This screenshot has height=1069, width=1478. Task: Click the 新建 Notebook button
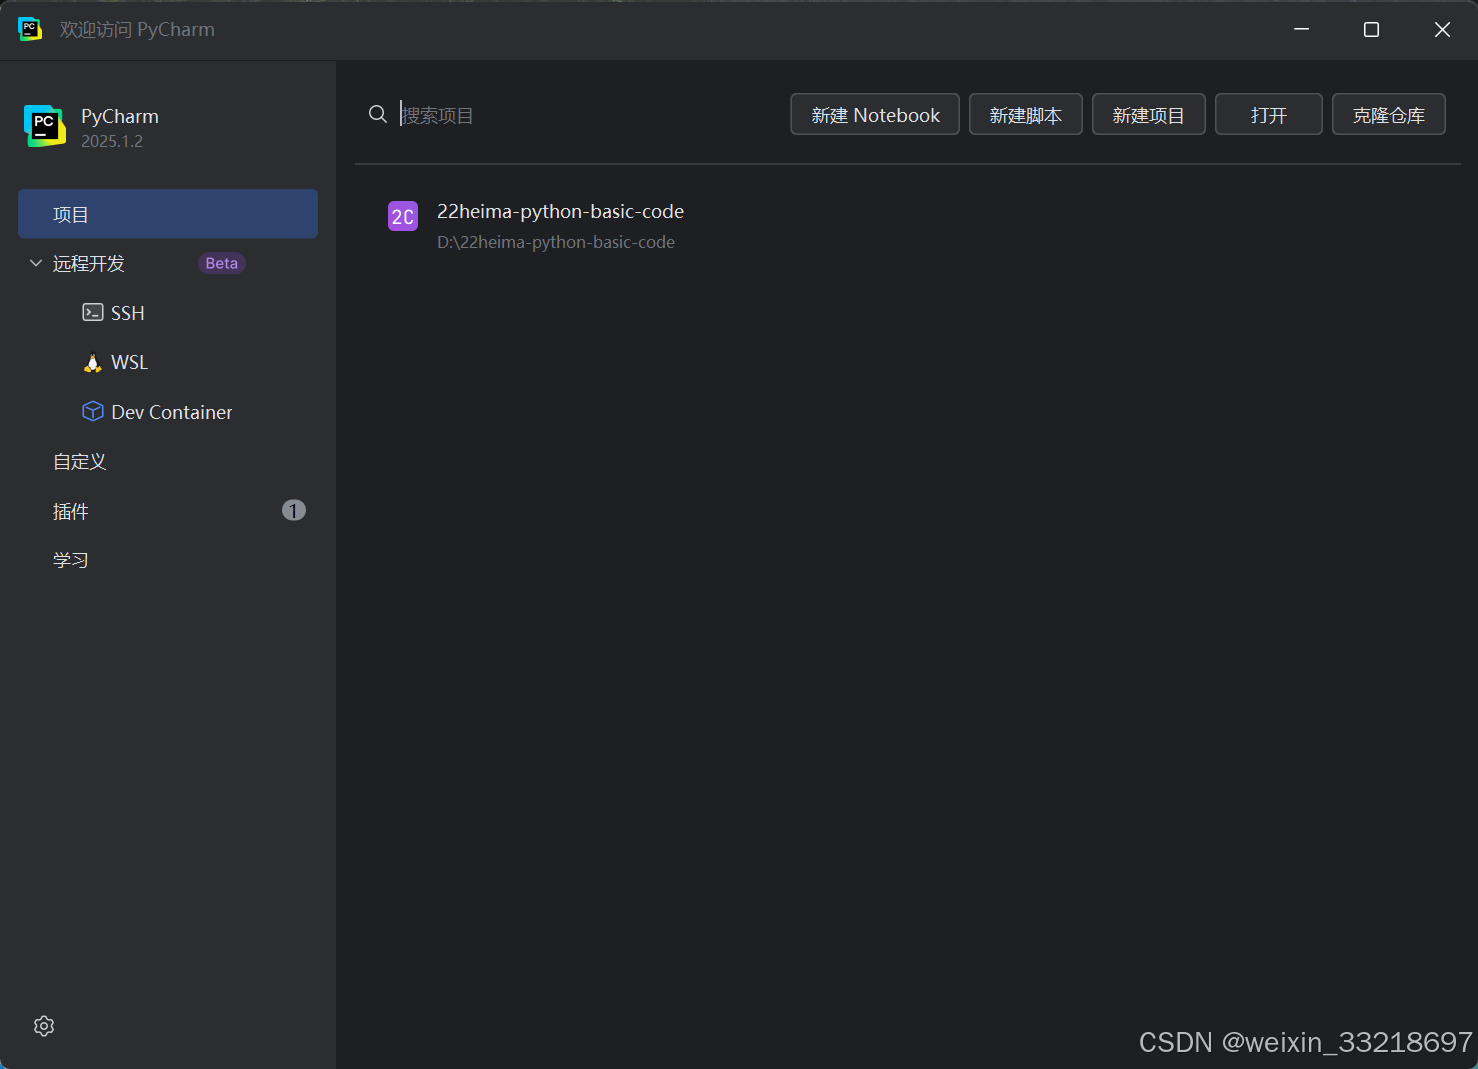pyautogui.click(x=875, y=114)
